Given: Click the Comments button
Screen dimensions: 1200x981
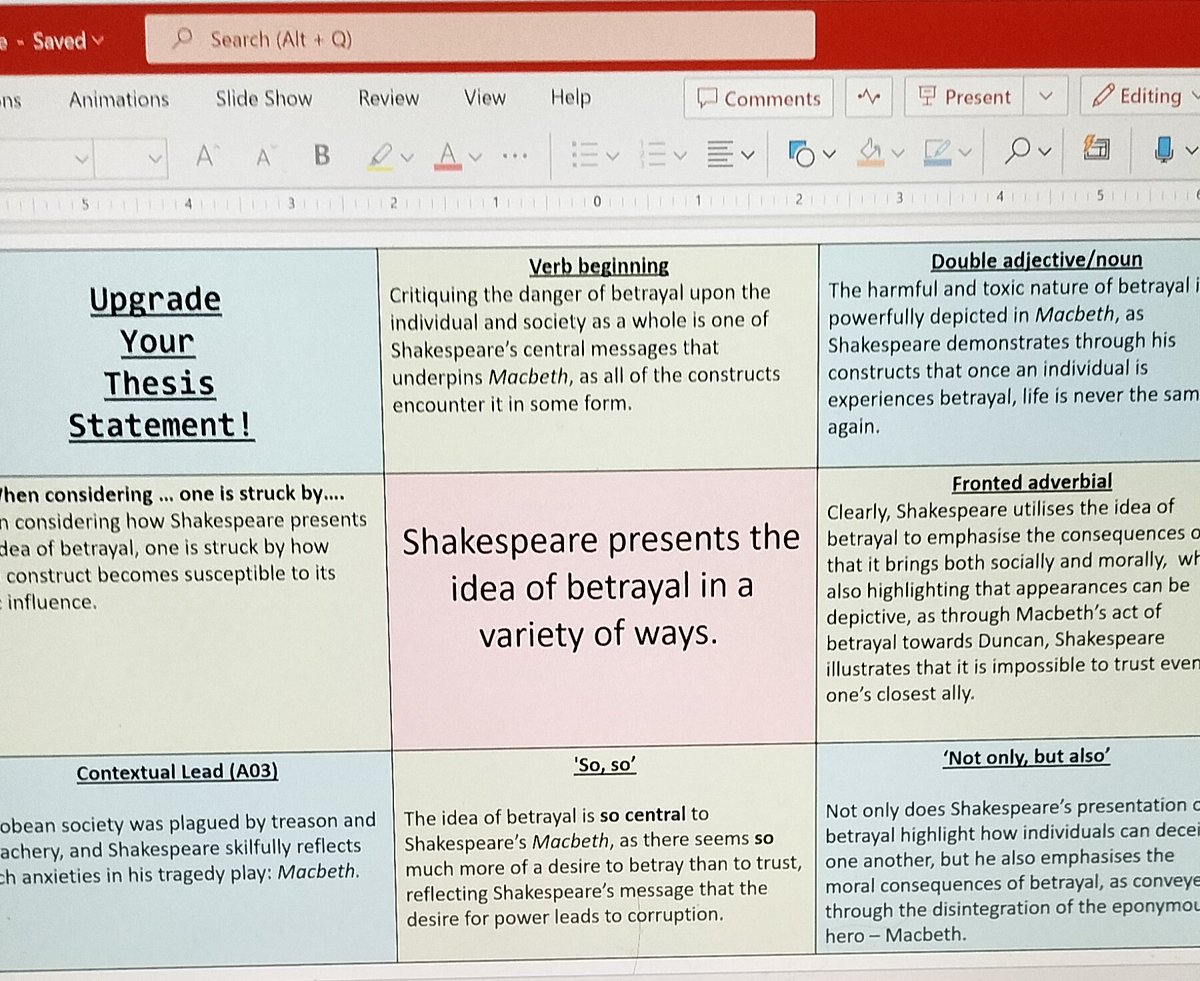Looking at the screenshot, I should 759,98.
